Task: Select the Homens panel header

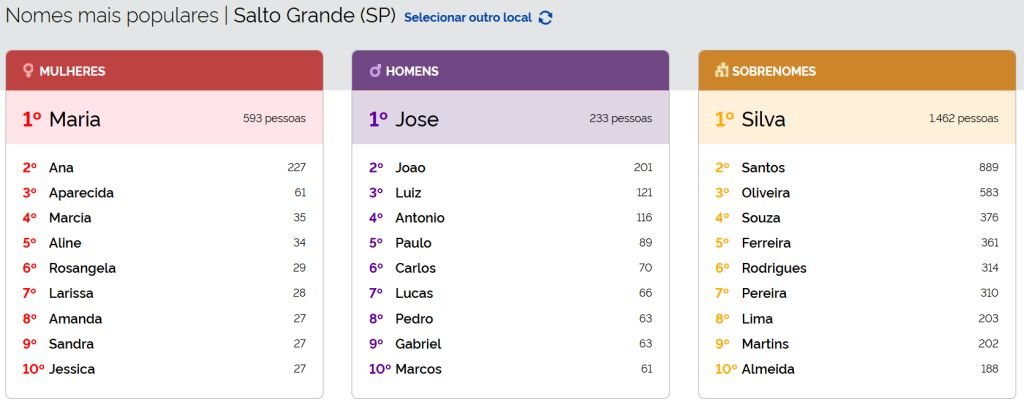Action: 510,71
